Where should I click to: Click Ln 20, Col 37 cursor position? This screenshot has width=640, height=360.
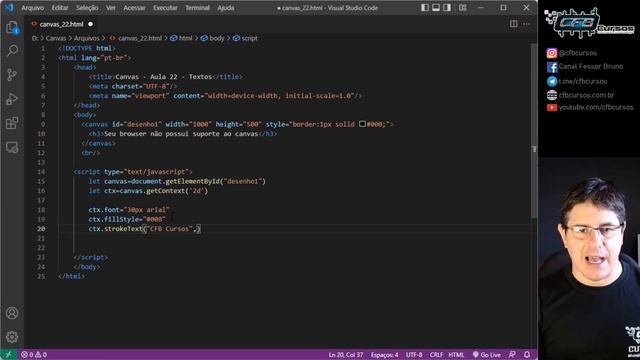346,355
